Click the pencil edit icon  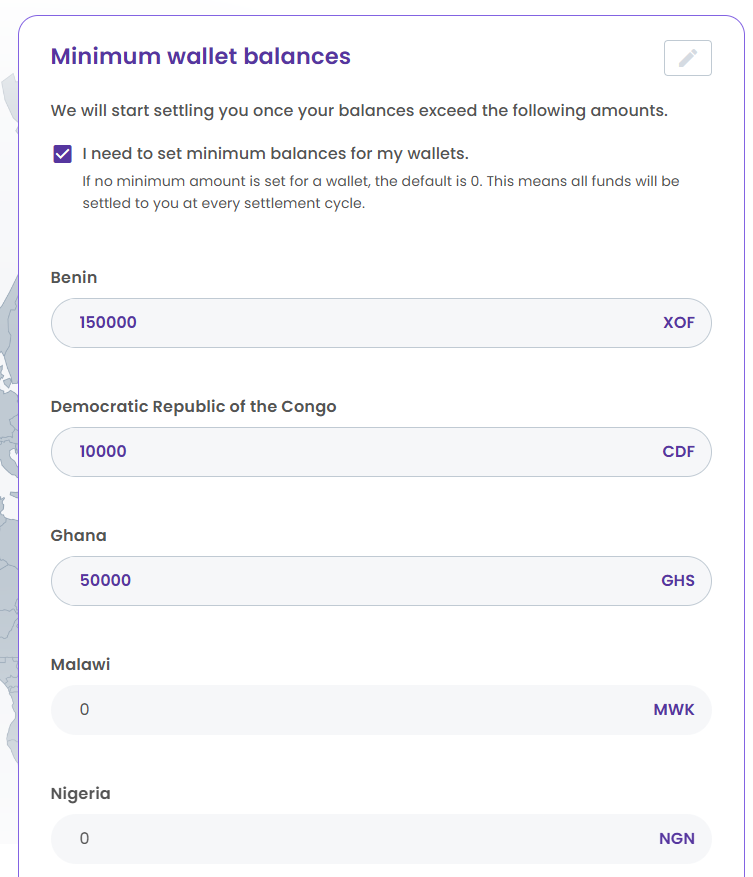click(688, 58)
